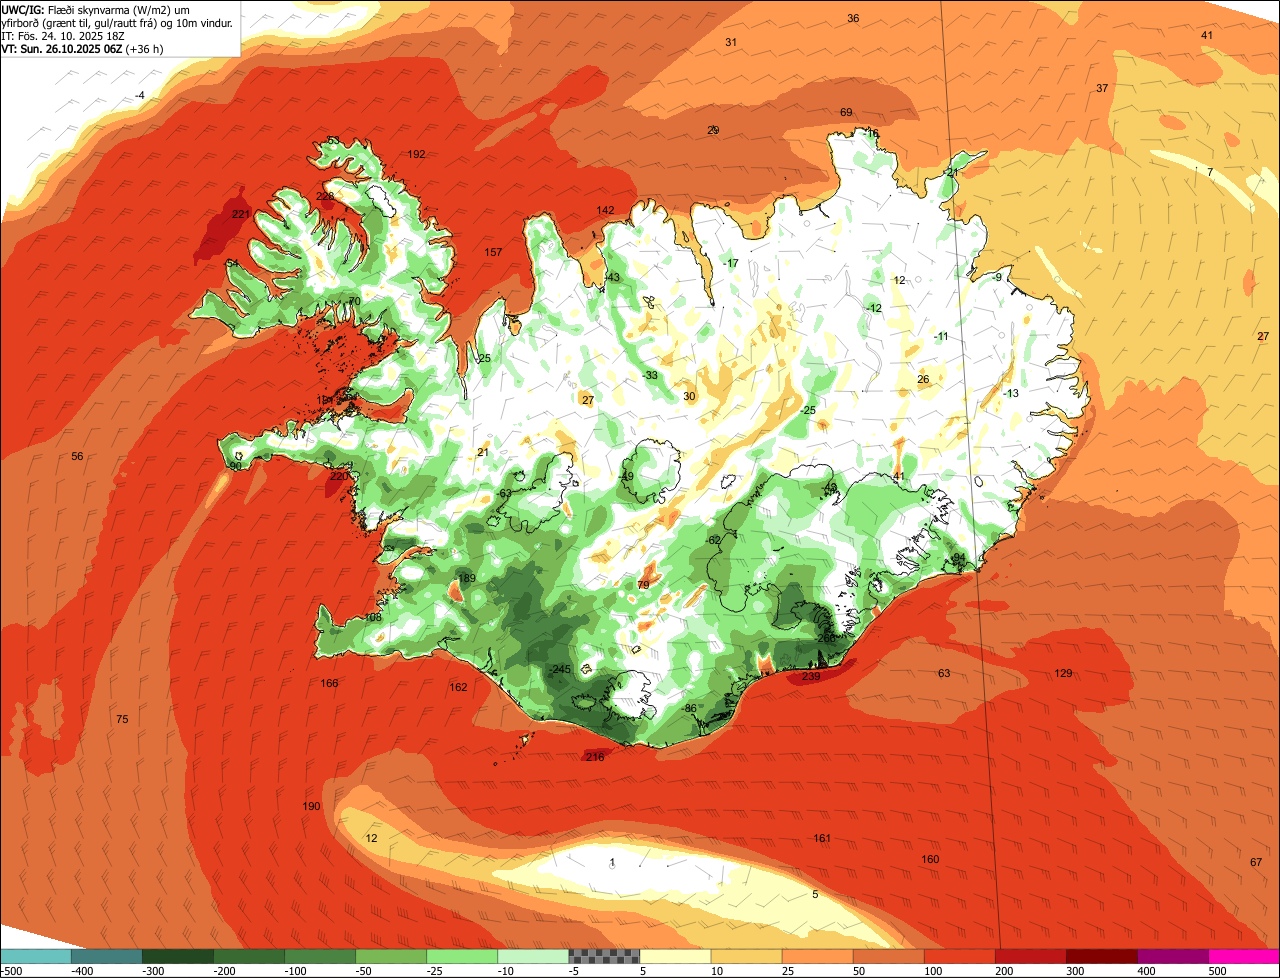Click the map value '129' southeast of Iceland
Image resolution: width=1280 pixels, height=978 pixels.
coord(1063,673)
